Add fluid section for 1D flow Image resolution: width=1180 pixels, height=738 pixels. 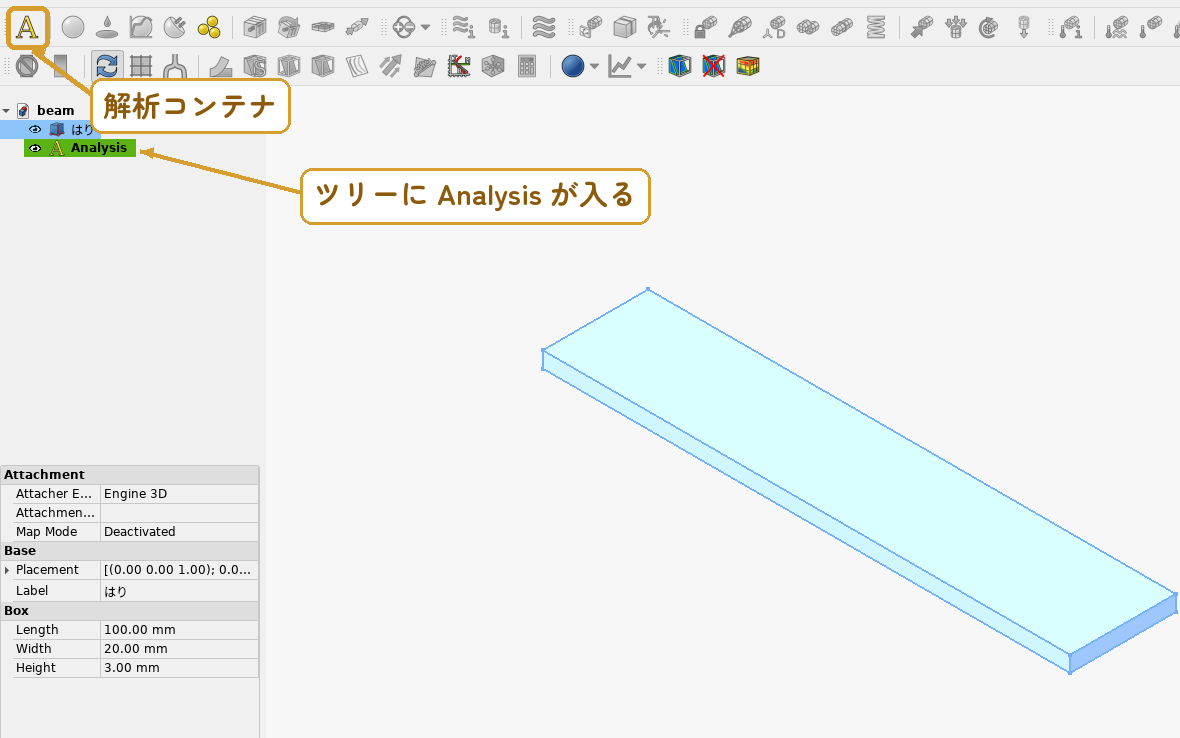(357, 28)
